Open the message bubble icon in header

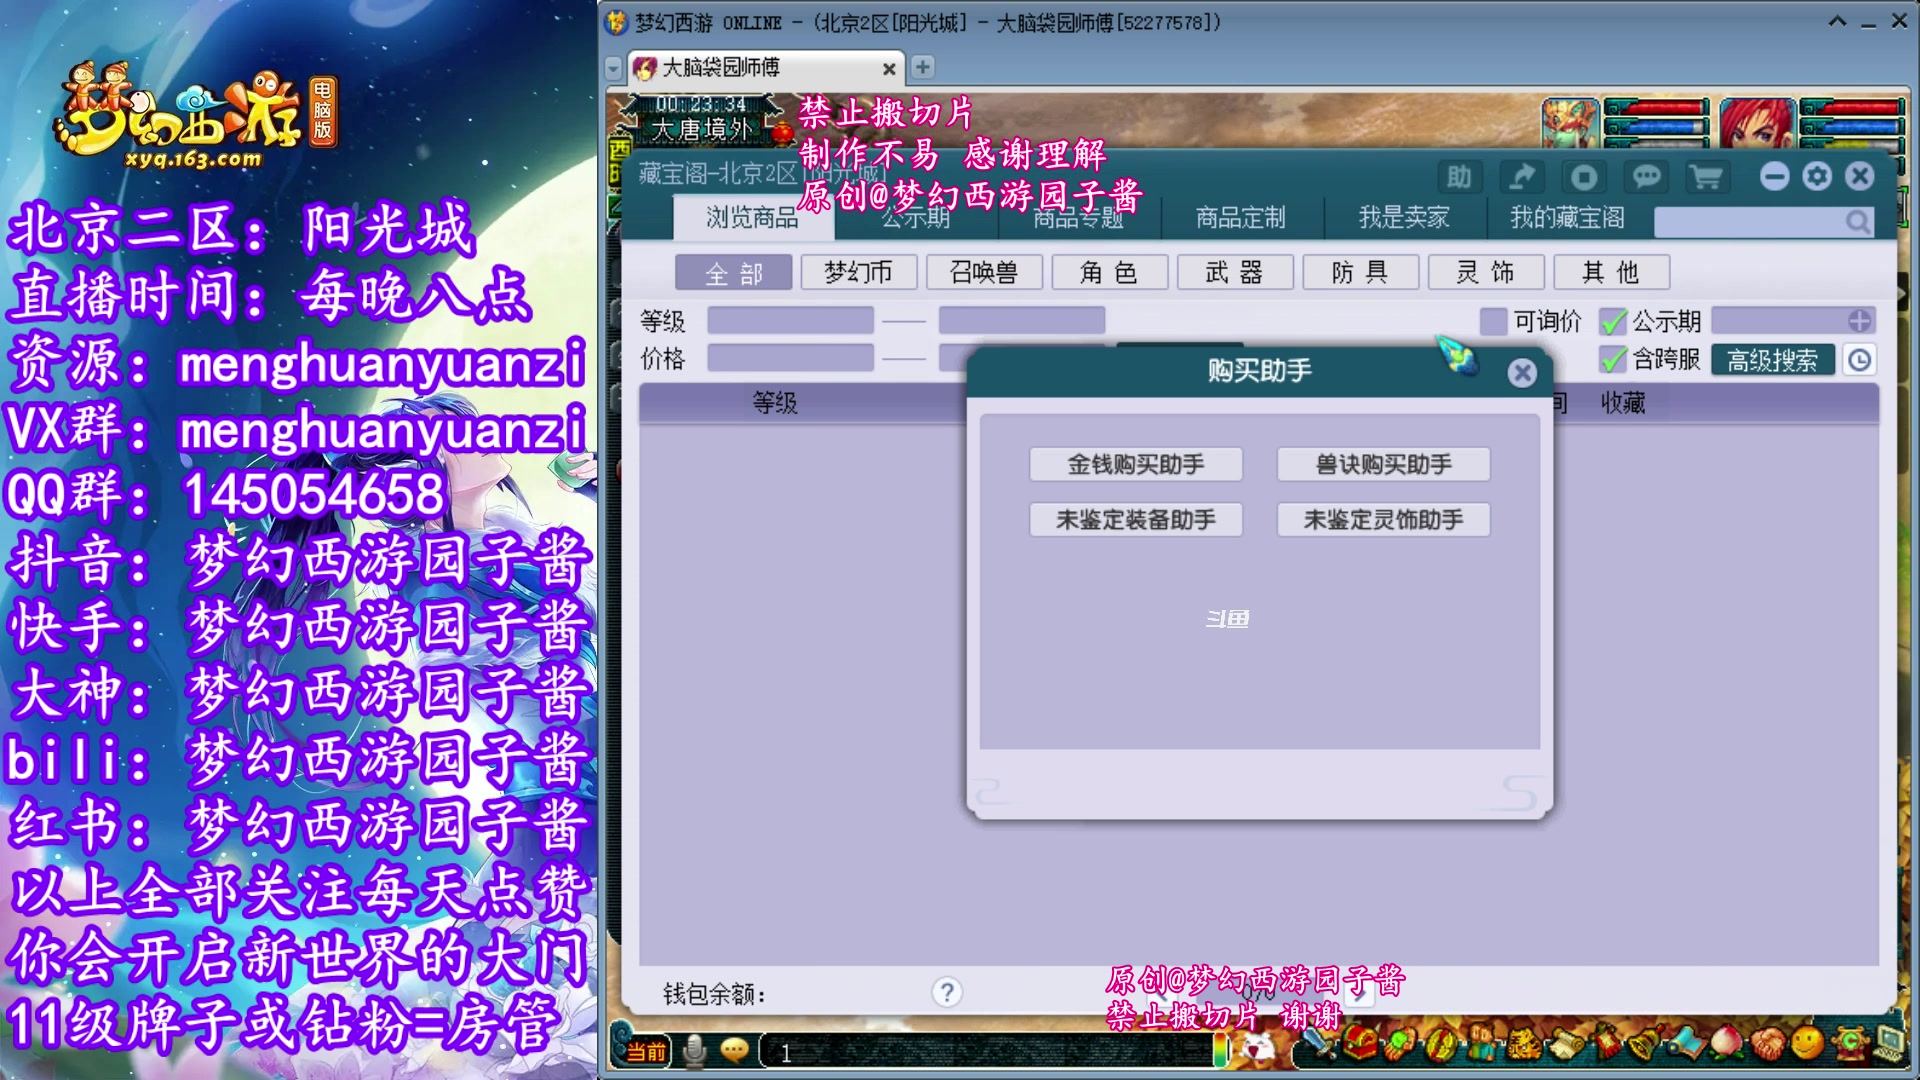pyautogui.click(x=1646, y=177)
